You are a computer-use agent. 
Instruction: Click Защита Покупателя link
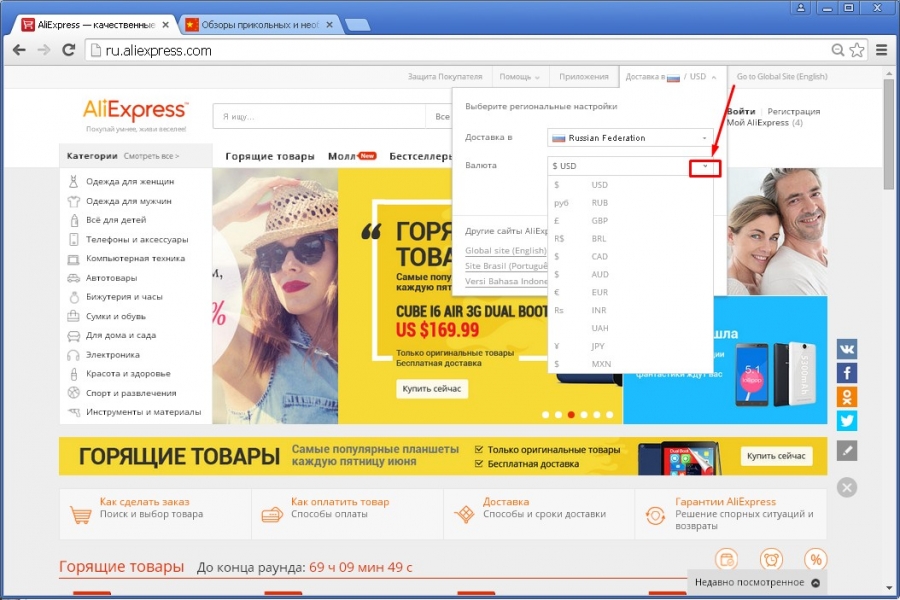445,76
